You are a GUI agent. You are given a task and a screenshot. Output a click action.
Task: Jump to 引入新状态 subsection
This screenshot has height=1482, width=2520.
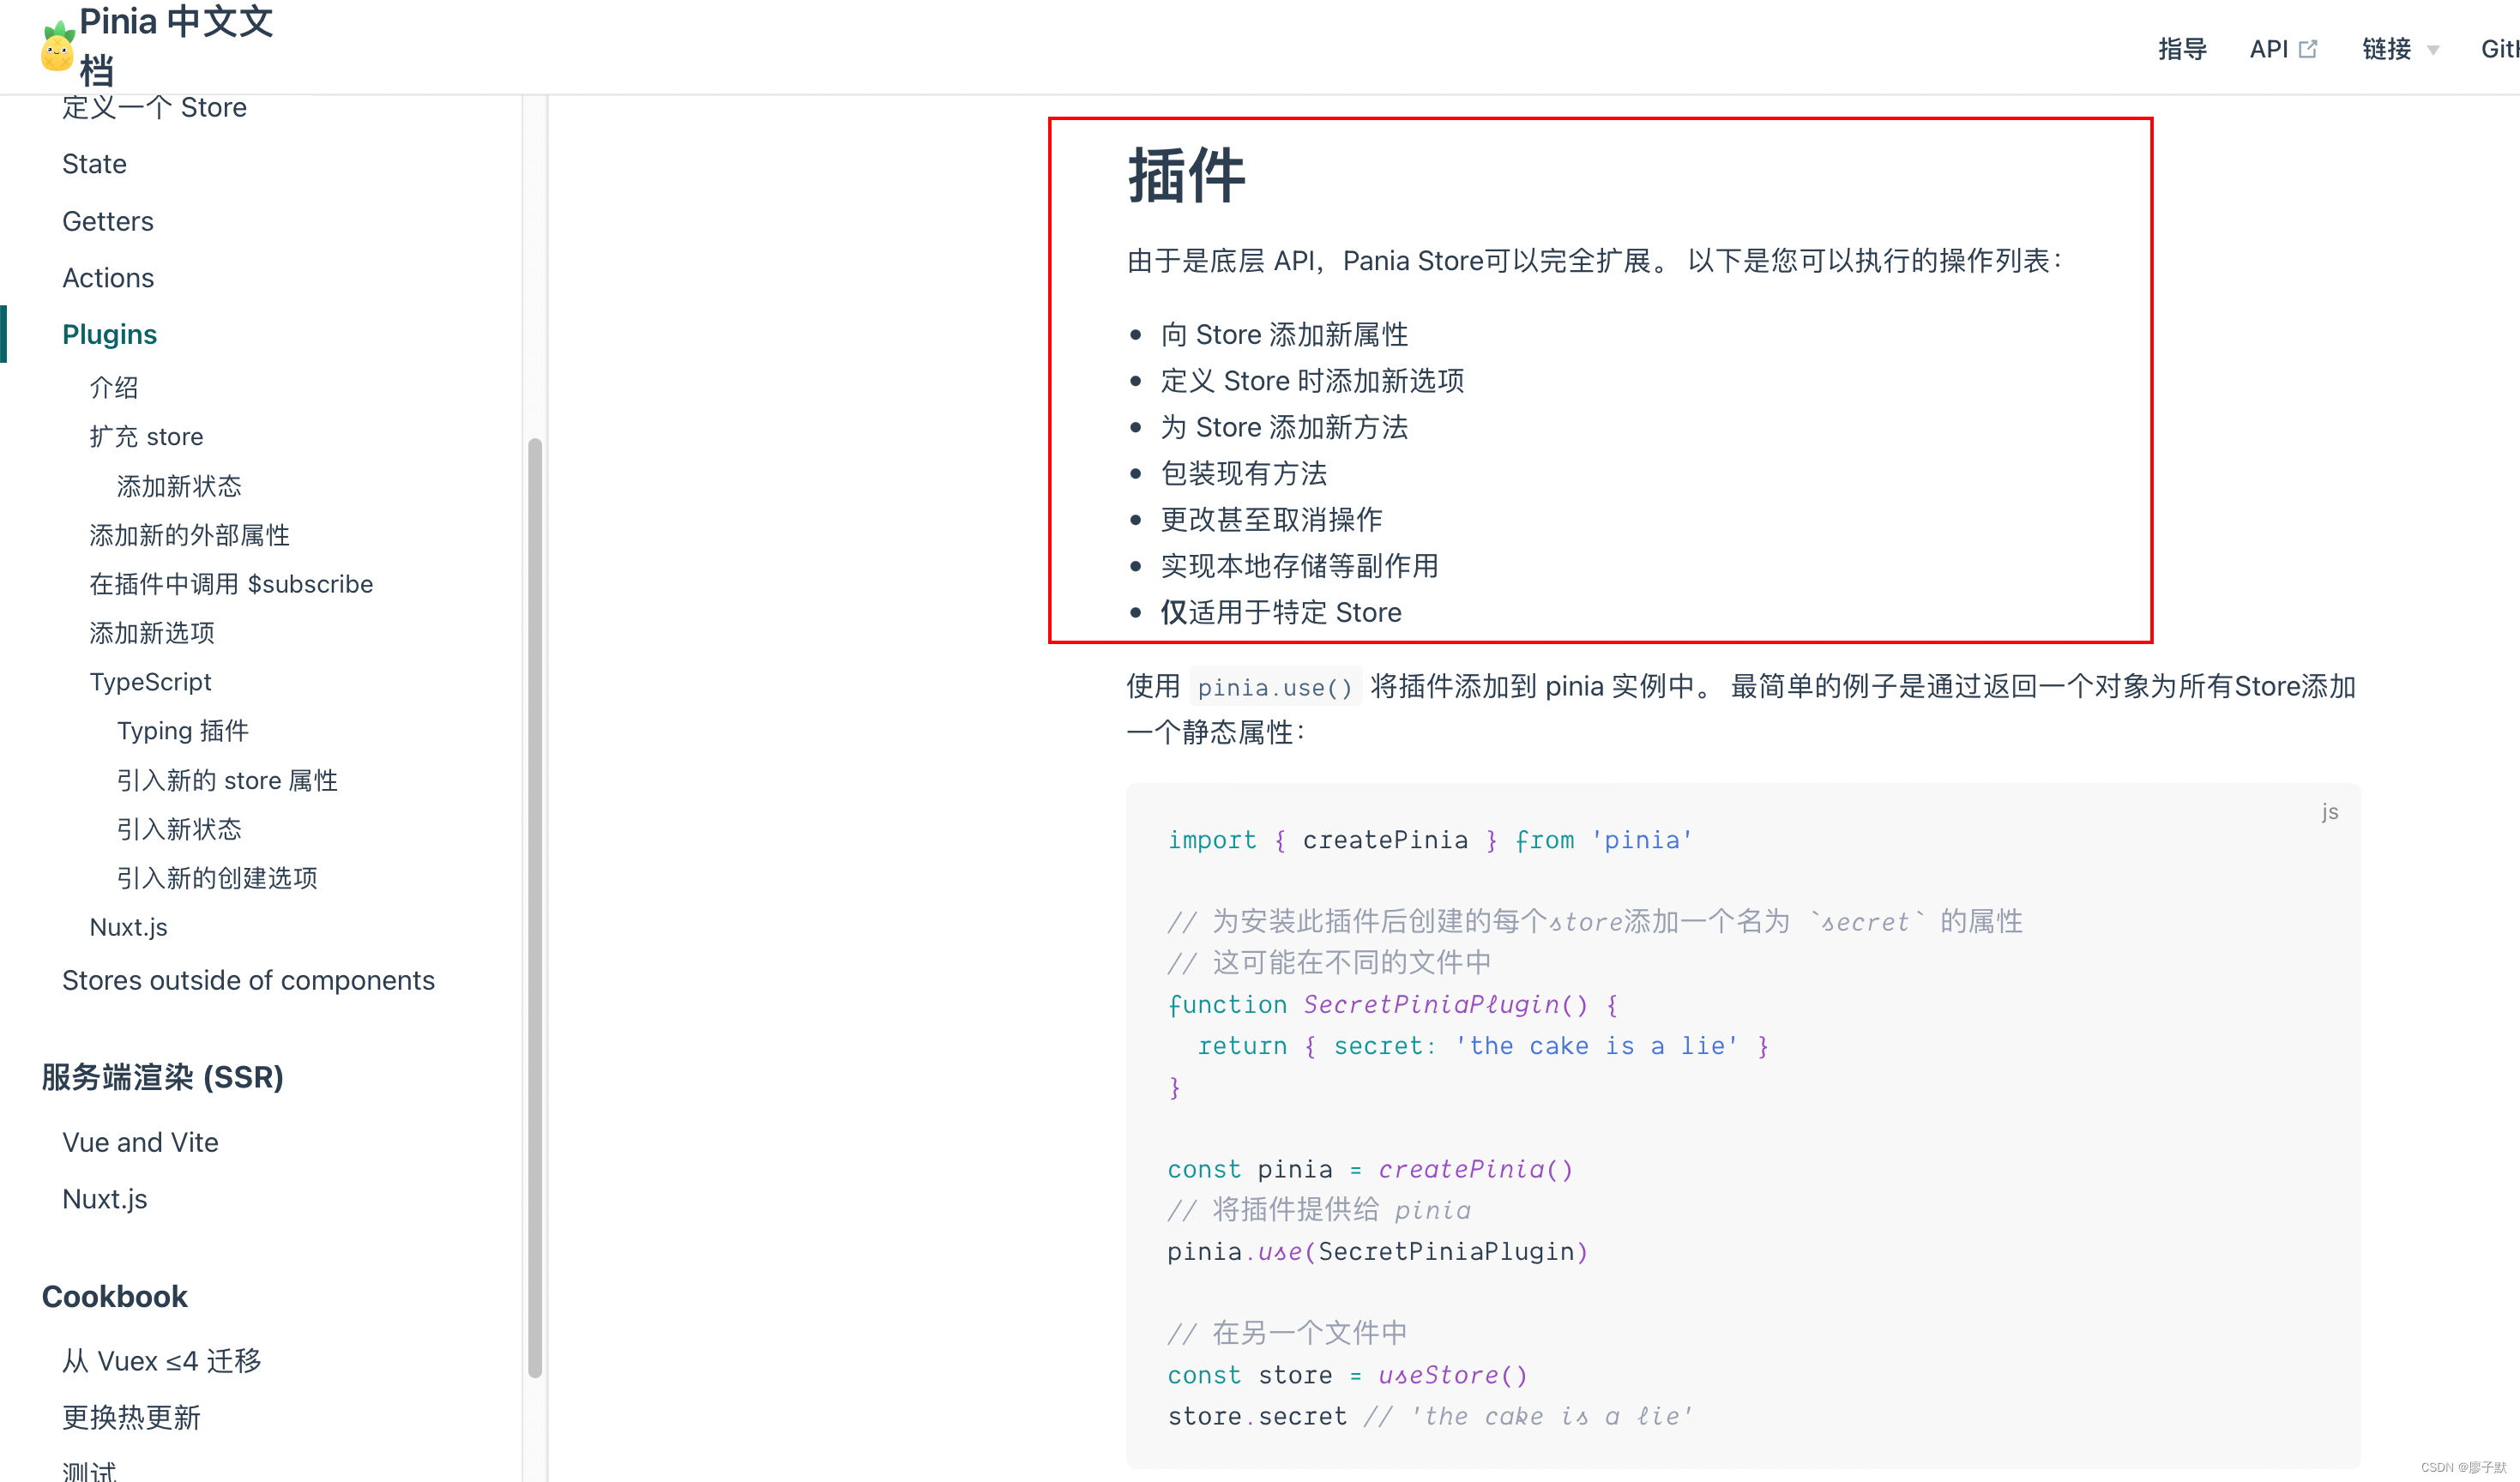[x=179, y=829]
